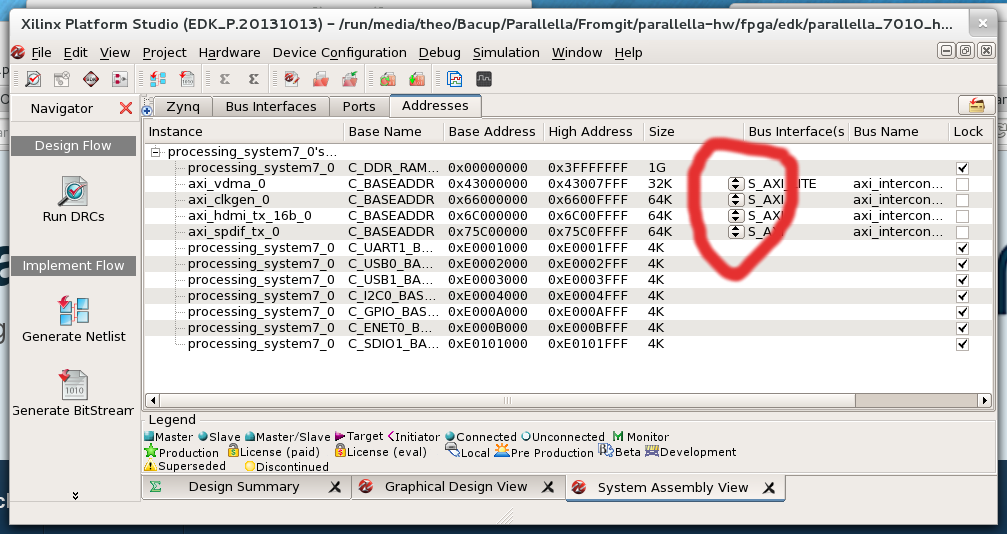Click the Generate Netlist toolbar icon
The height and width of the screenshot is (534, 1007).
pyautogui.click(x=158, y=79)
